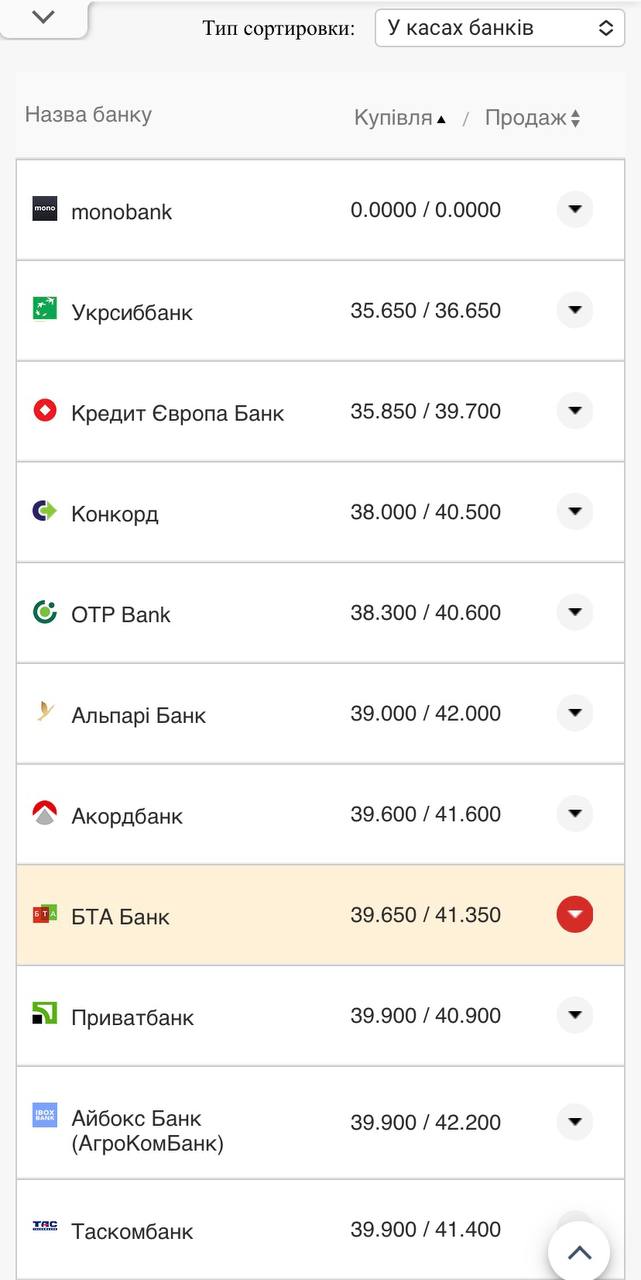
Task: Click the Акордбанк logo icon
Action: [x=43, y=814]
